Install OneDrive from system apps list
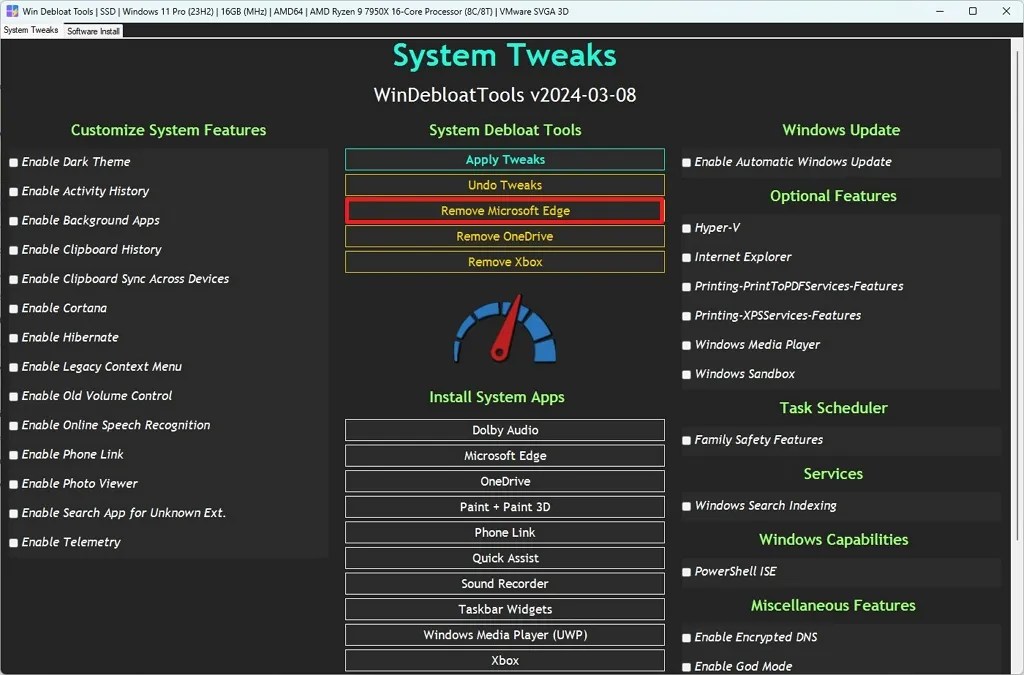This screenshot has width=1024, height=675. 505,481
